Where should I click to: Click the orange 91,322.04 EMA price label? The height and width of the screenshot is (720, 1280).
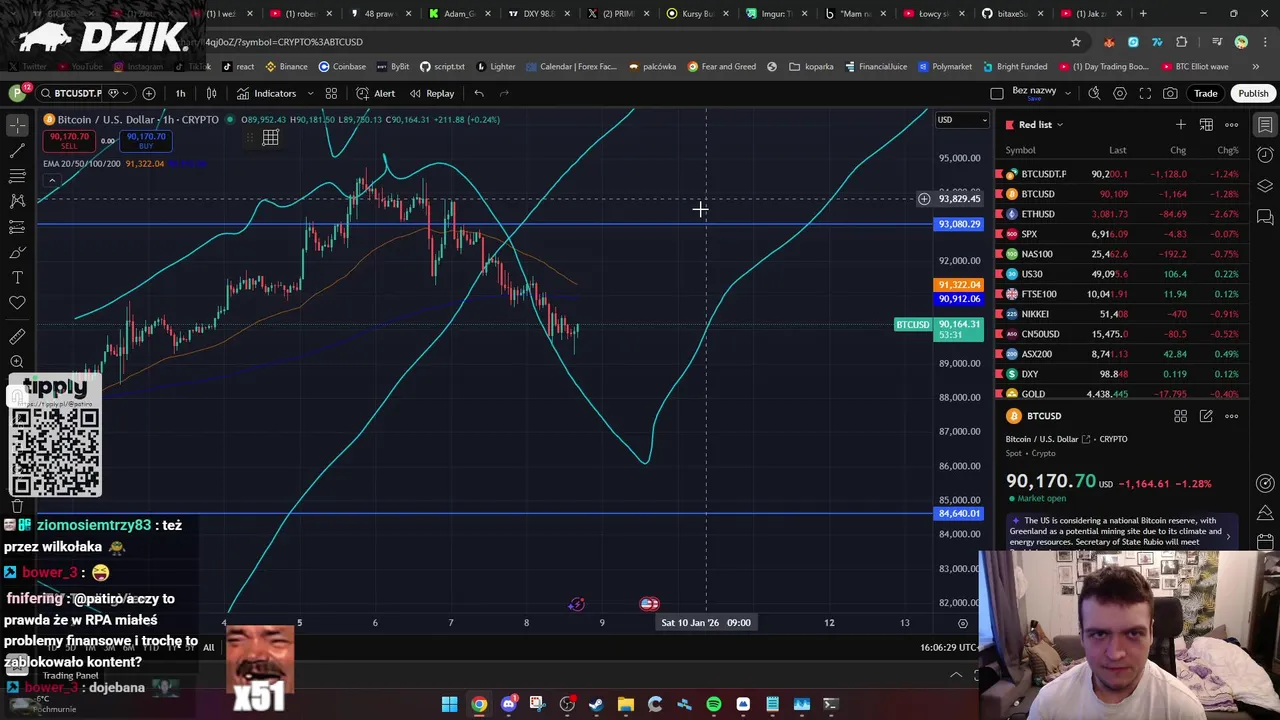(959, 285)
